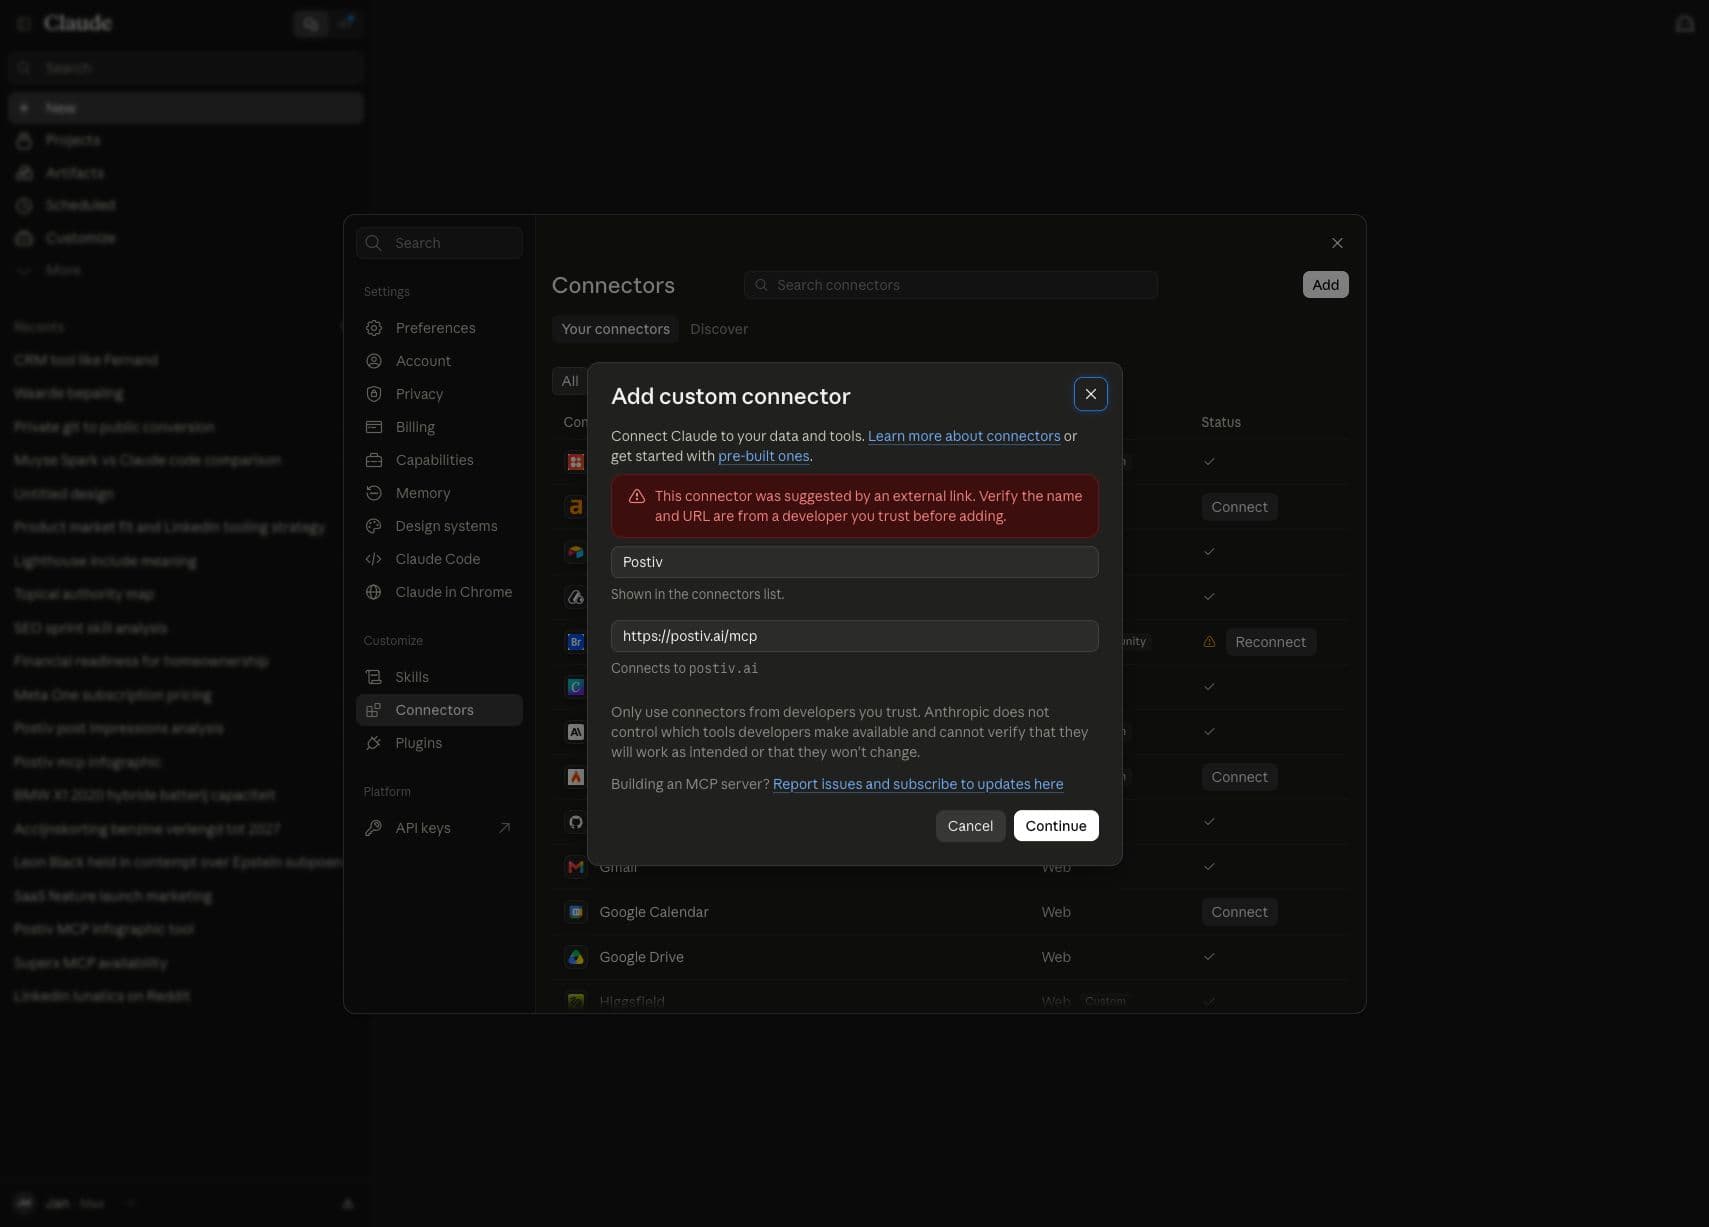Open Capabilities settings
1709x1227 pixels.
coord(439,460)
